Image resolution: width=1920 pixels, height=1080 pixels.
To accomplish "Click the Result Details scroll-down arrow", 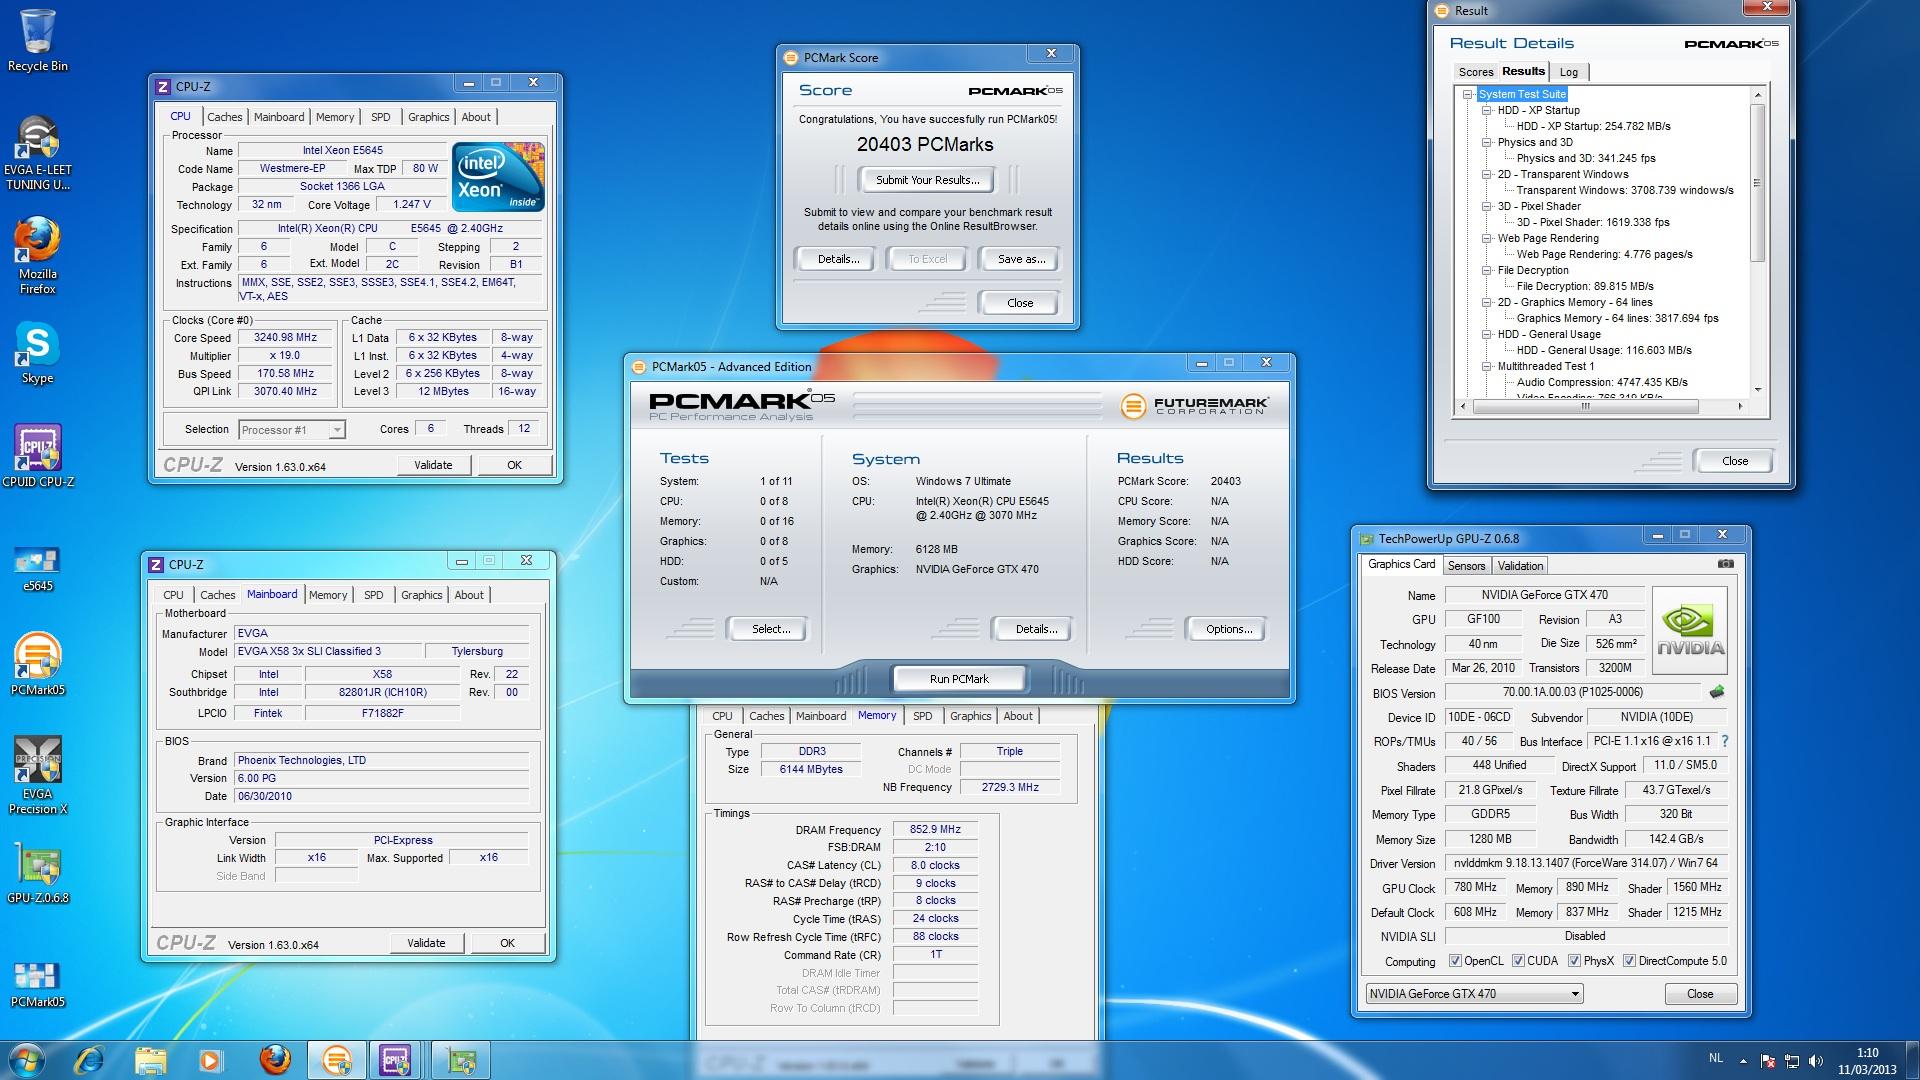I will tap(1757, 390).
